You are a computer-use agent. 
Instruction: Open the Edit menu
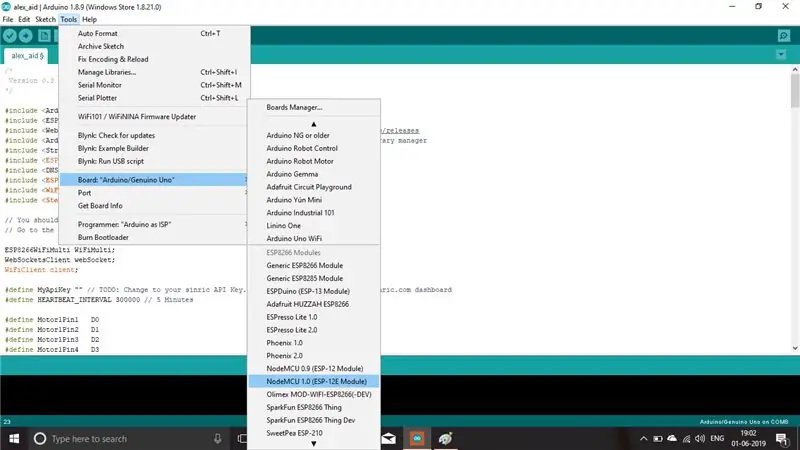pyautogui.click(x=24, y=19)
